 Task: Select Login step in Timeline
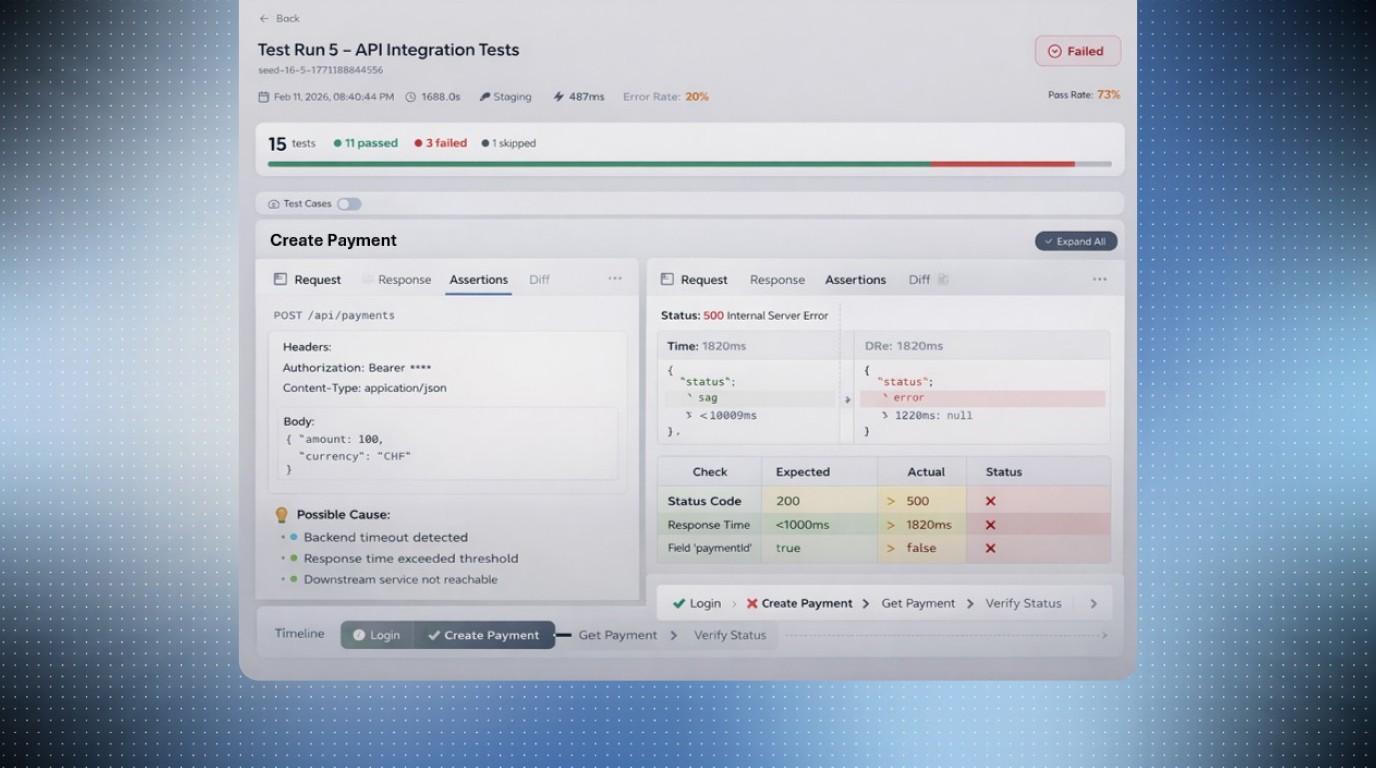pyautogui.click(x=377, y=635)
